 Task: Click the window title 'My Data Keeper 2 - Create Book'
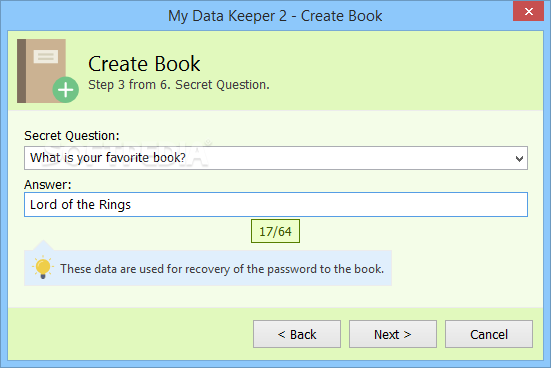click(275, 16)
